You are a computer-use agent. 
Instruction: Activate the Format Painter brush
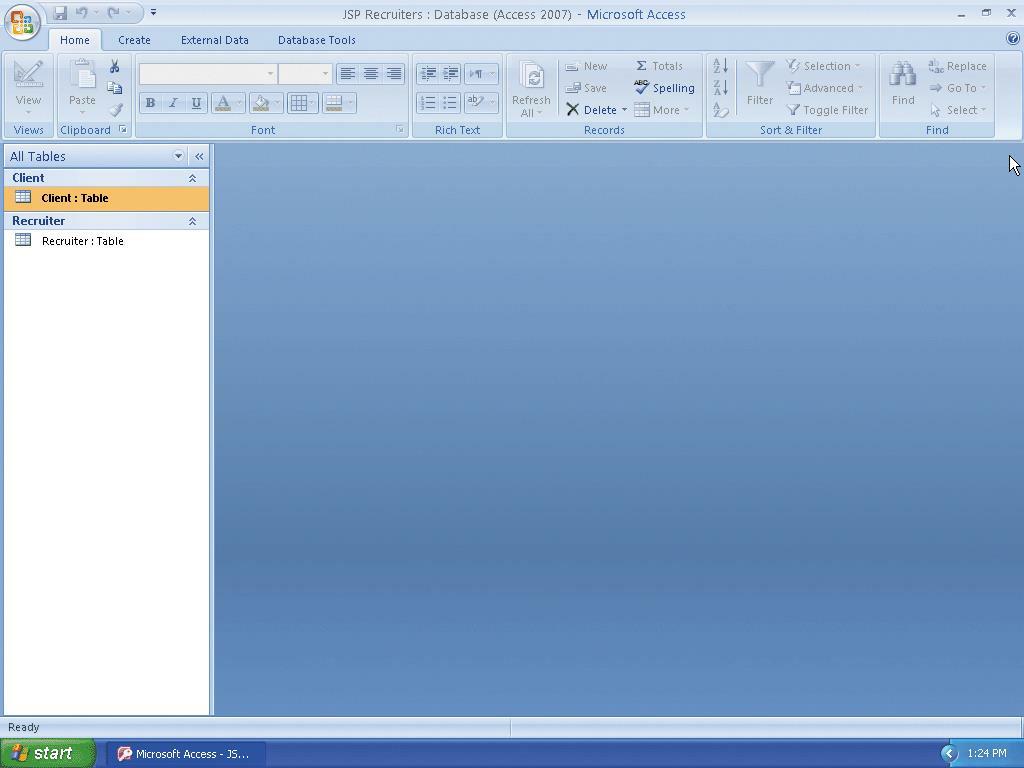pos(116,110)
